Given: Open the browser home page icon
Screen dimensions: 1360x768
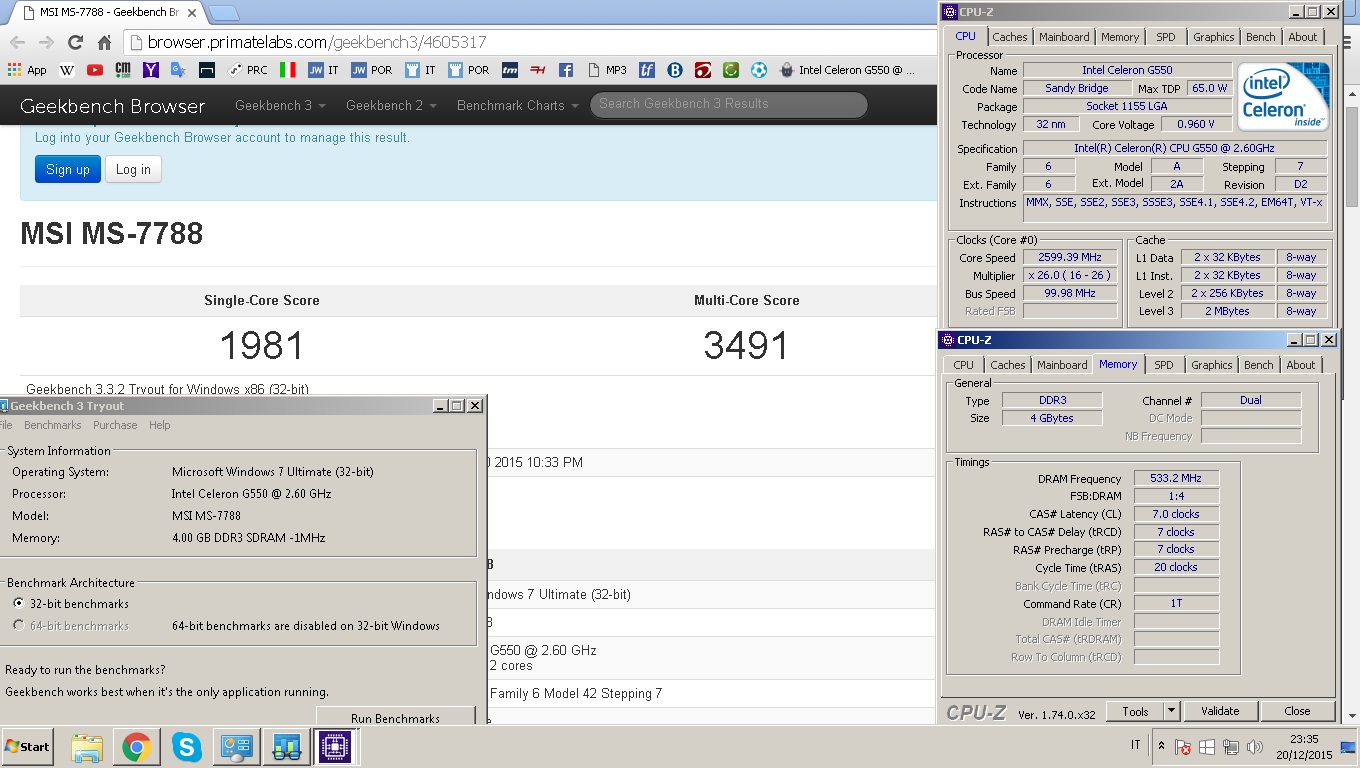Looking at the screenshot, I should click(x=104, y=42).
